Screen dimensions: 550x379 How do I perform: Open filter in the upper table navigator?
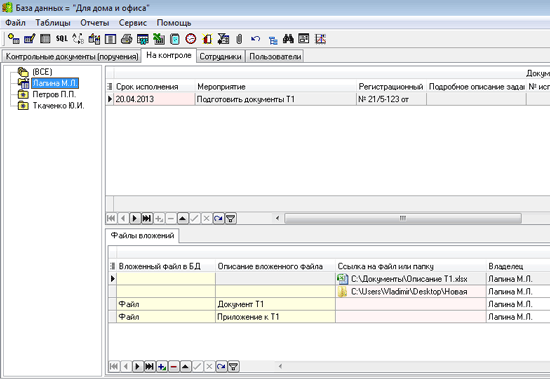click(230, 219)
